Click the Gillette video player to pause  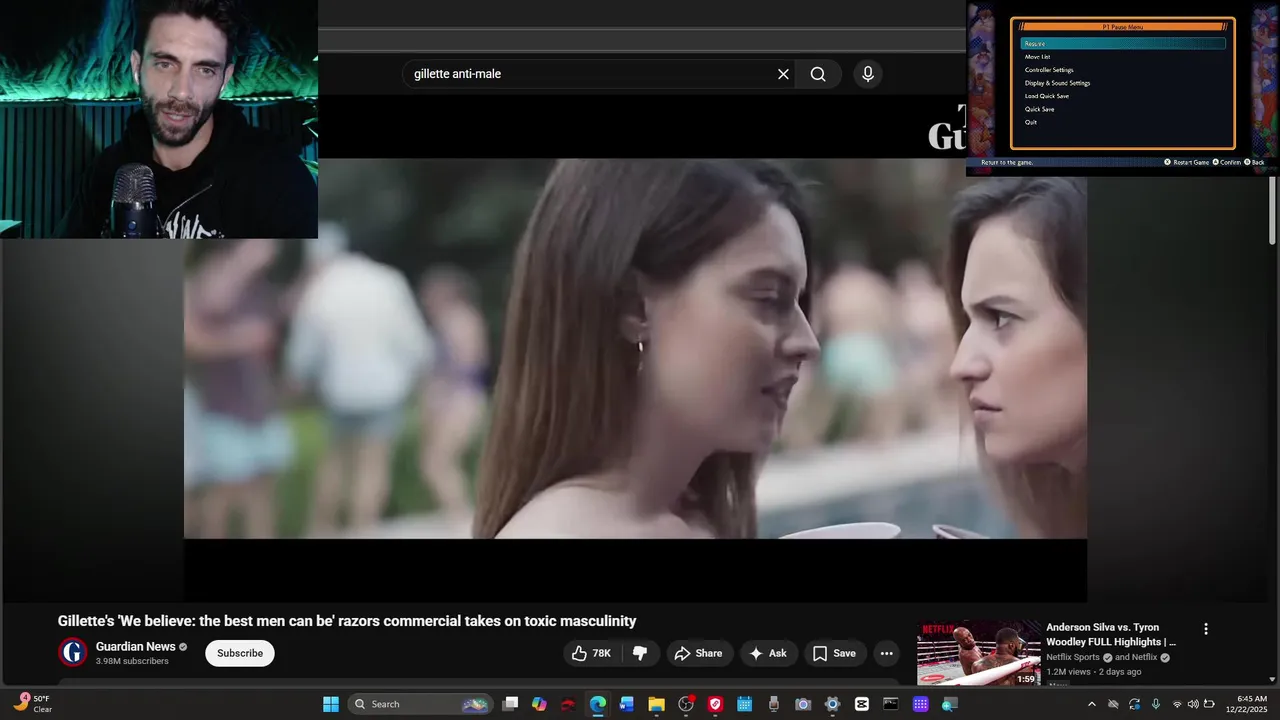pos(635,348)
